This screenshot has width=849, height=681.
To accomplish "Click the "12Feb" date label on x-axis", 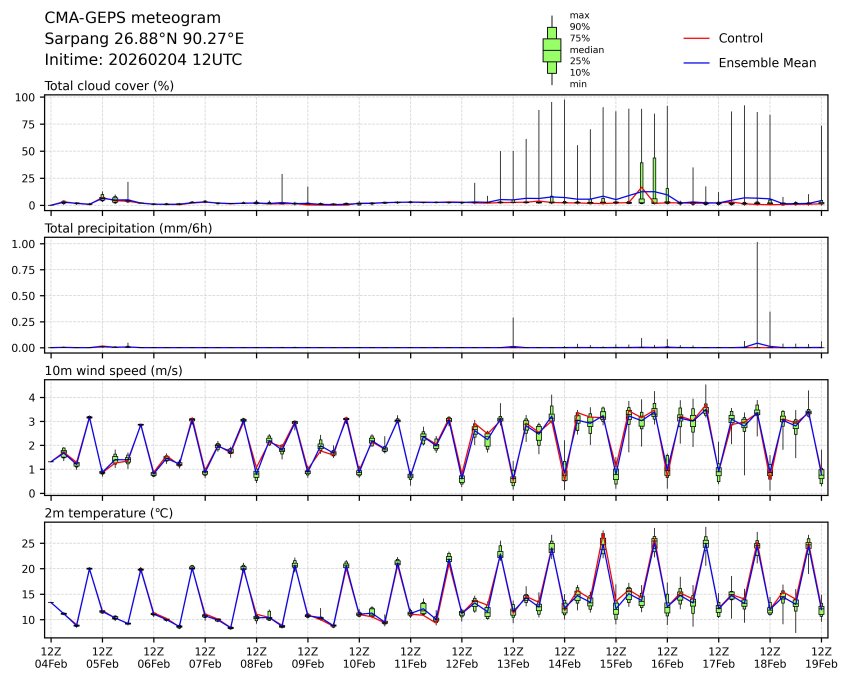I will [461, 663].
